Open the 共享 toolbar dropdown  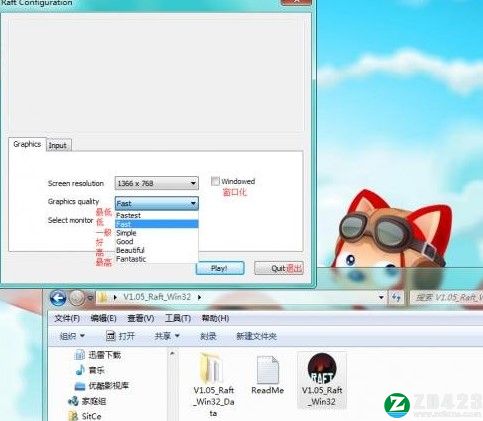coord(167,336)
